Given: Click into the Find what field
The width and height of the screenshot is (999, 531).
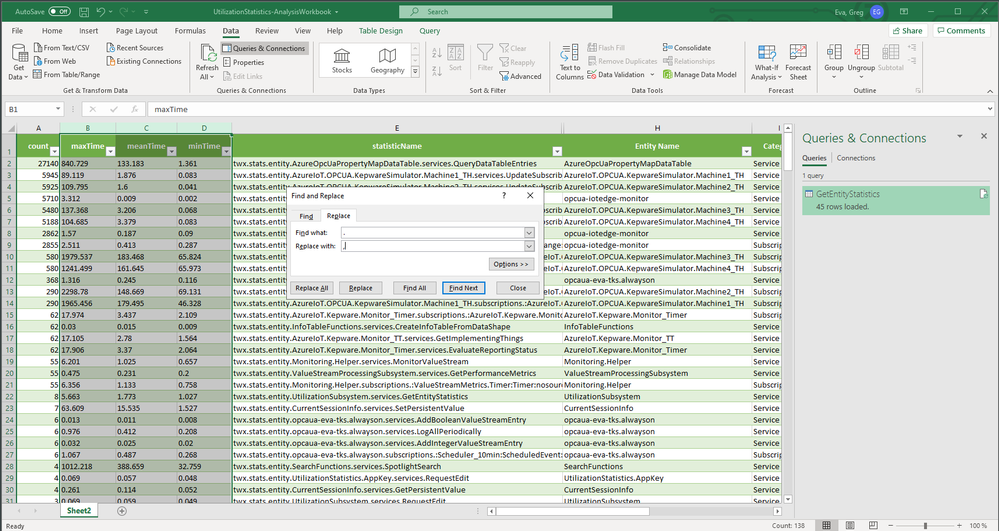Looking at the screenshot, I should [433, 233].
